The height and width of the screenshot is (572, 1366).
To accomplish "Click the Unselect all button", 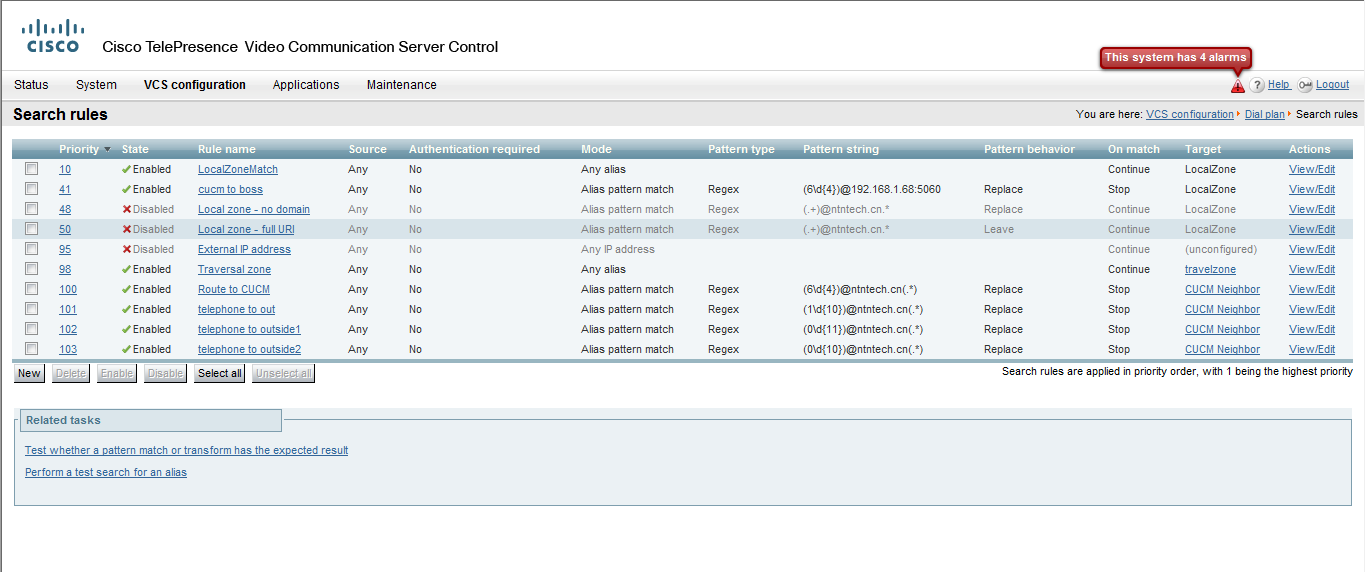I will (283, 373).
